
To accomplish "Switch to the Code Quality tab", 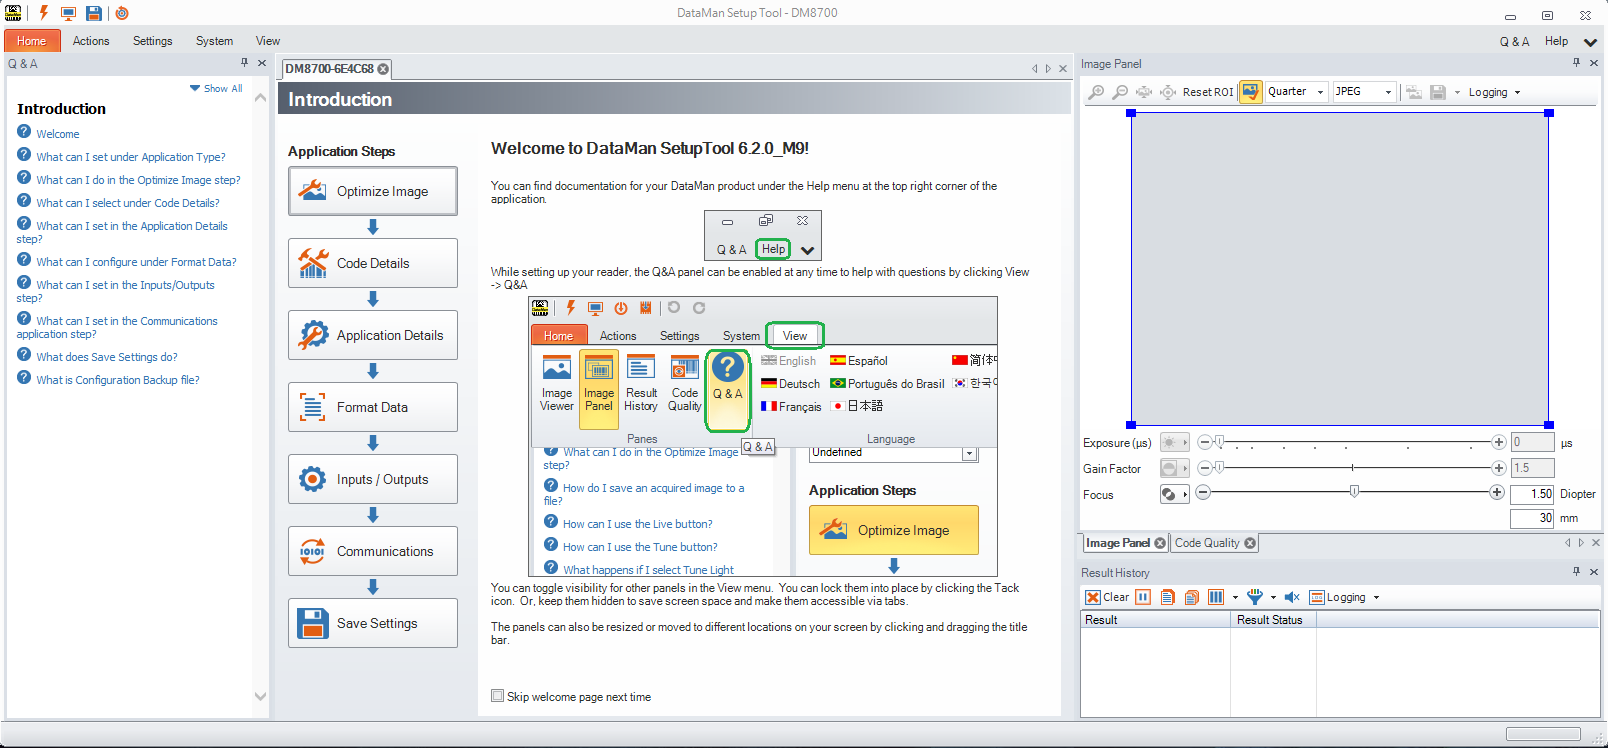I will (1207, 543).
